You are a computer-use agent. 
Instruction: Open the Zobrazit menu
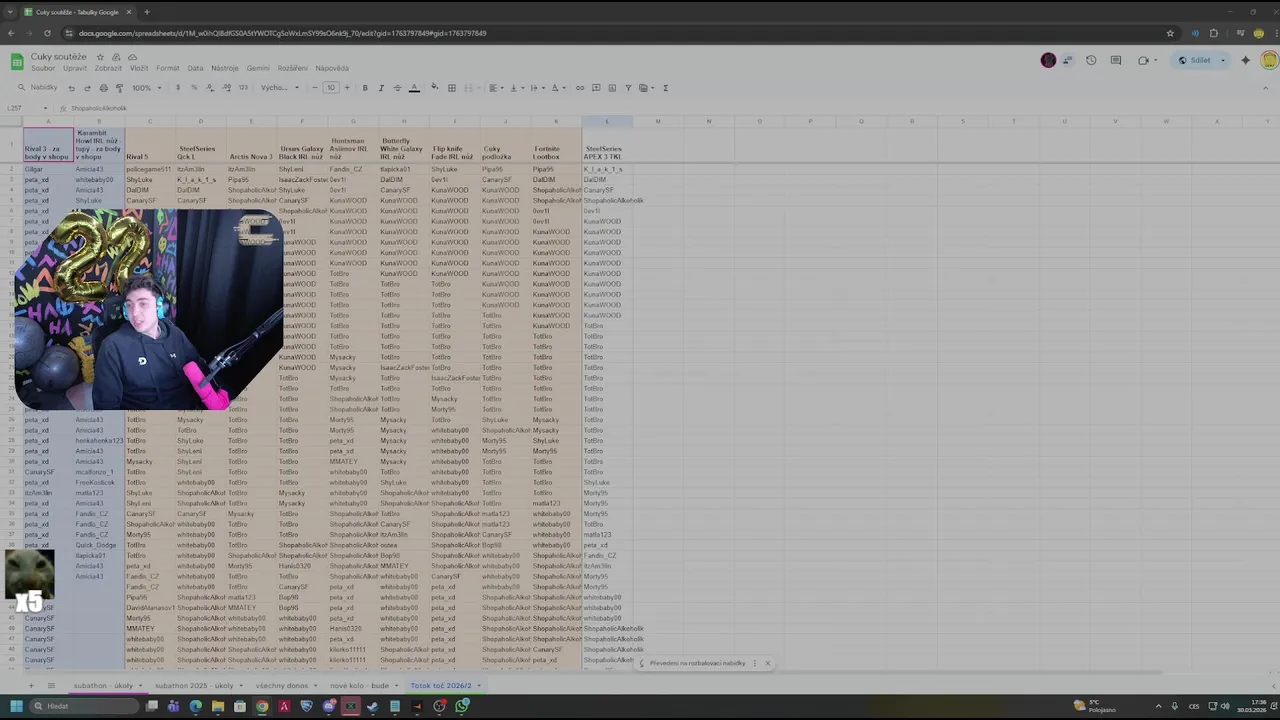pyautogui.click(x=108, y=68)
